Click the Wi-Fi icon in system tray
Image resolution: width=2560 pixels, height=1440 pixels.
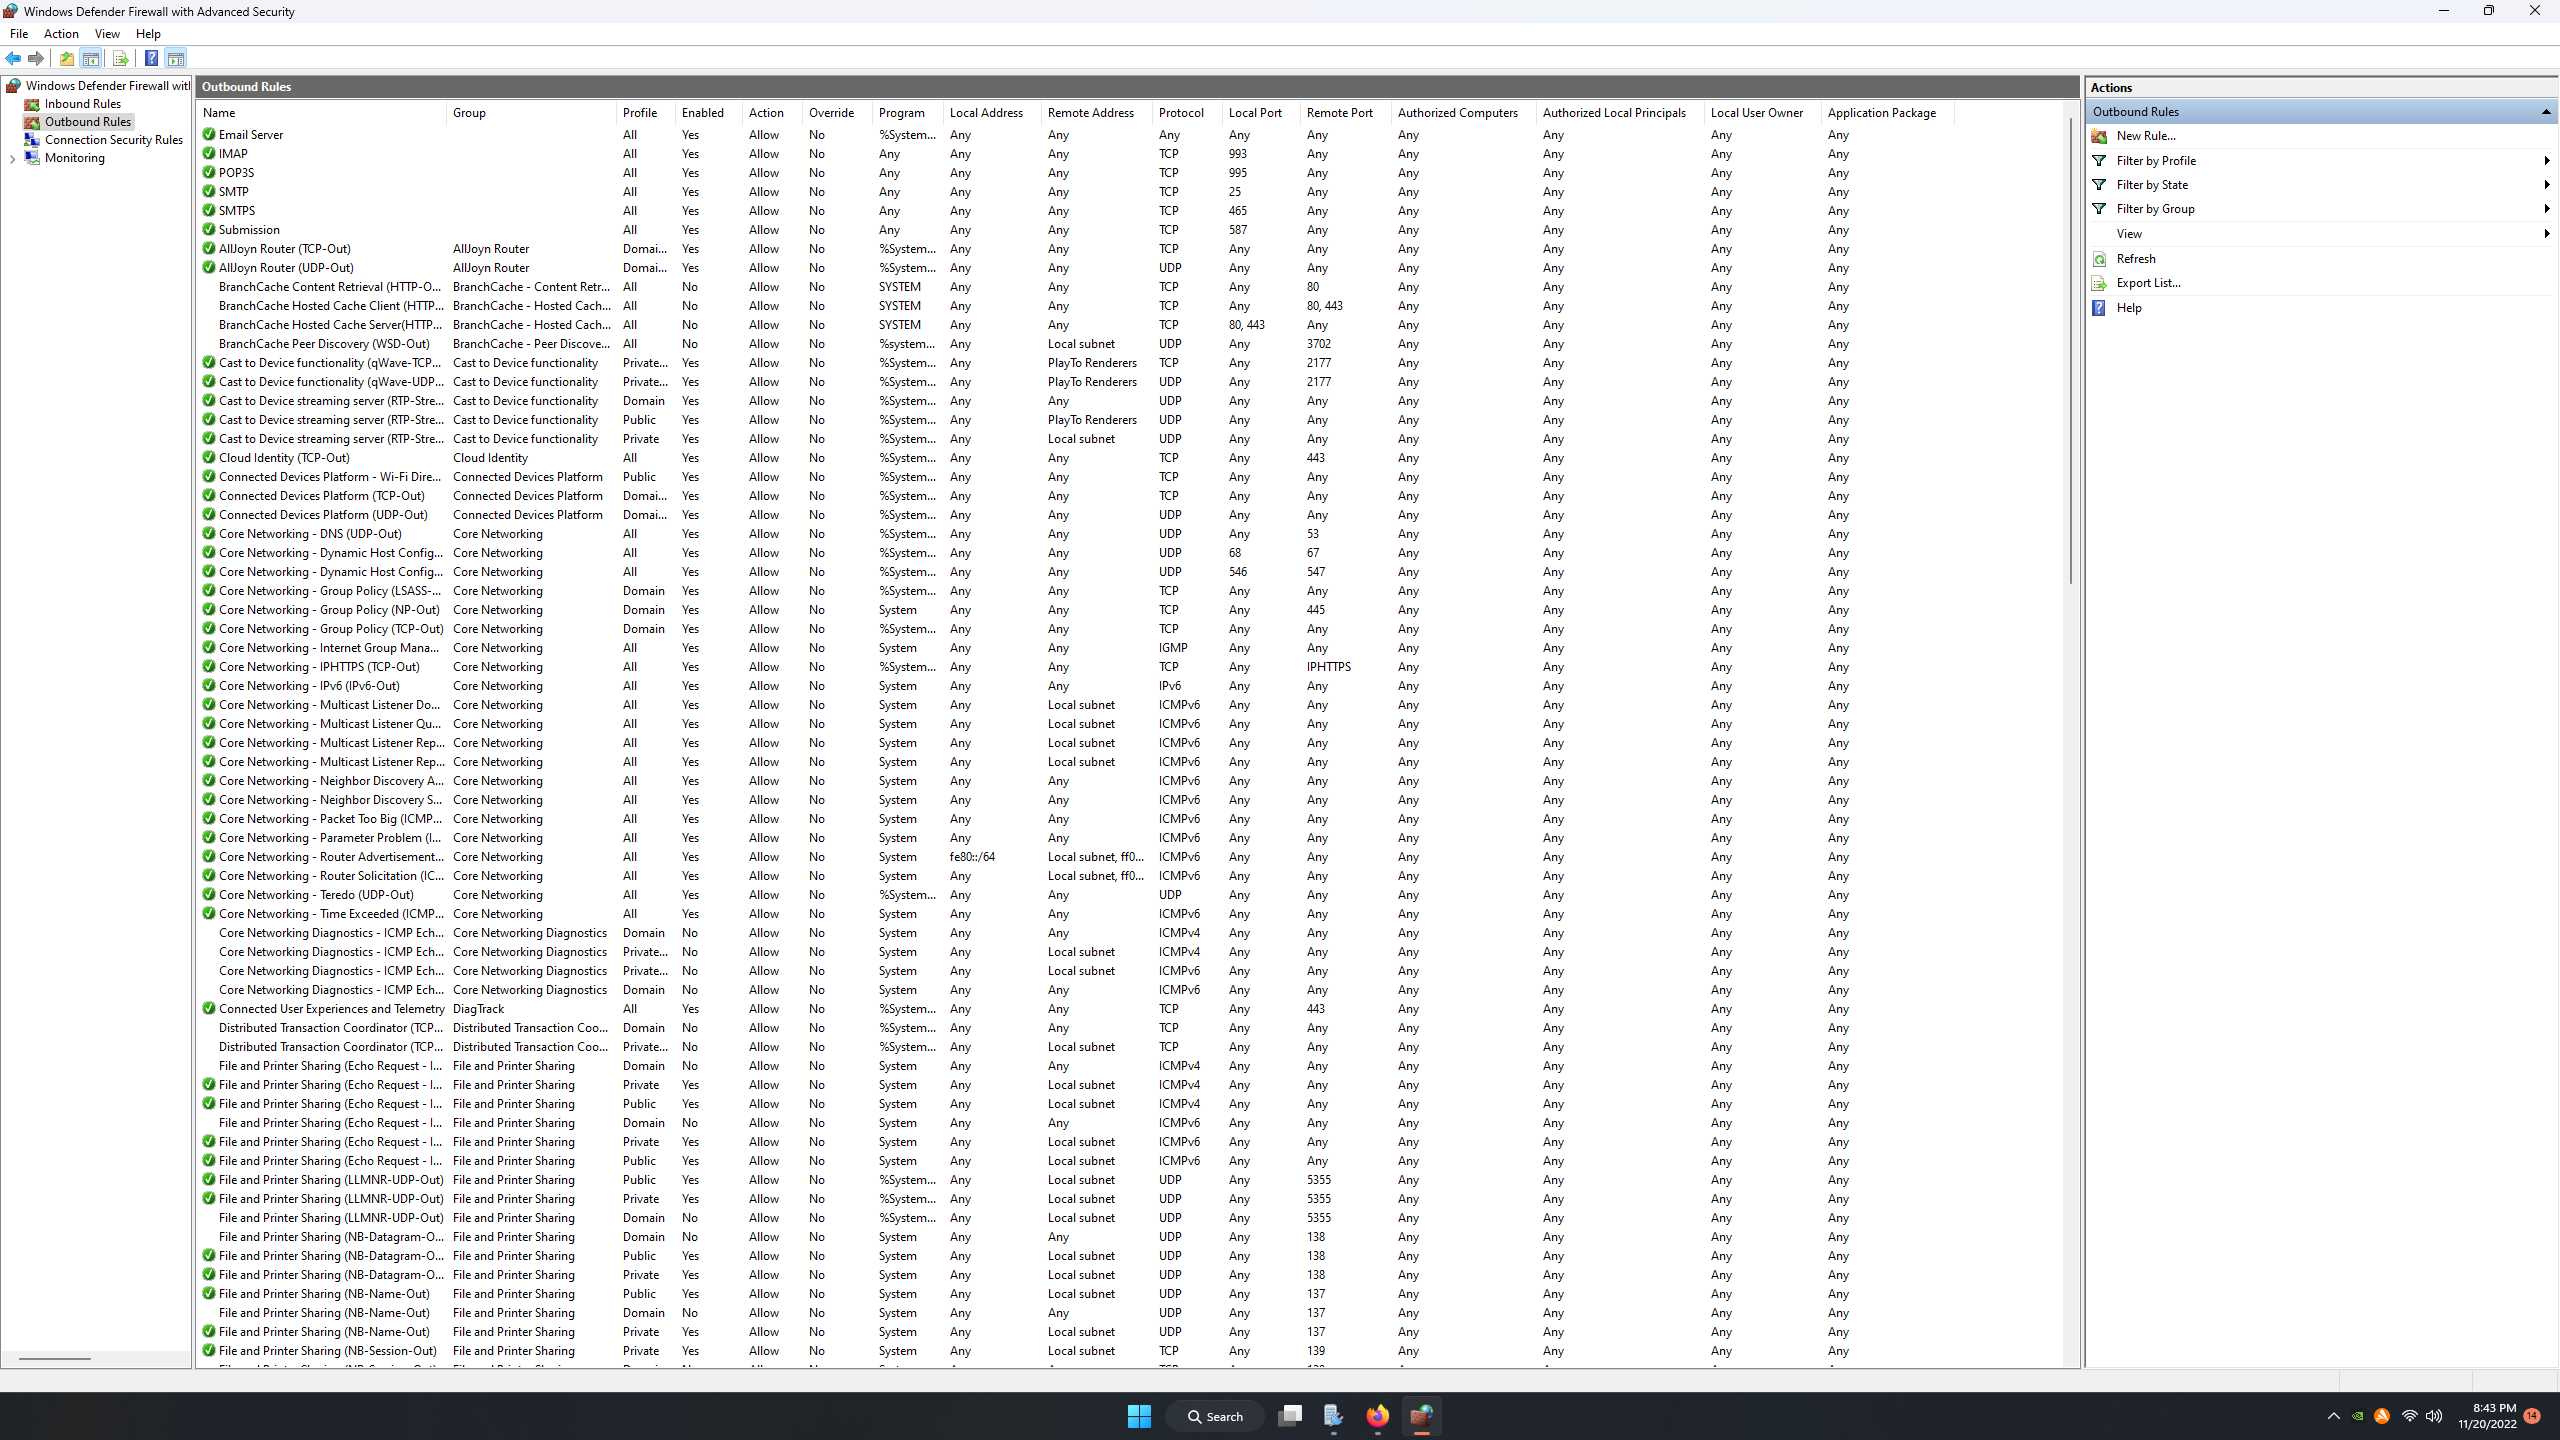(2410, 1416)
